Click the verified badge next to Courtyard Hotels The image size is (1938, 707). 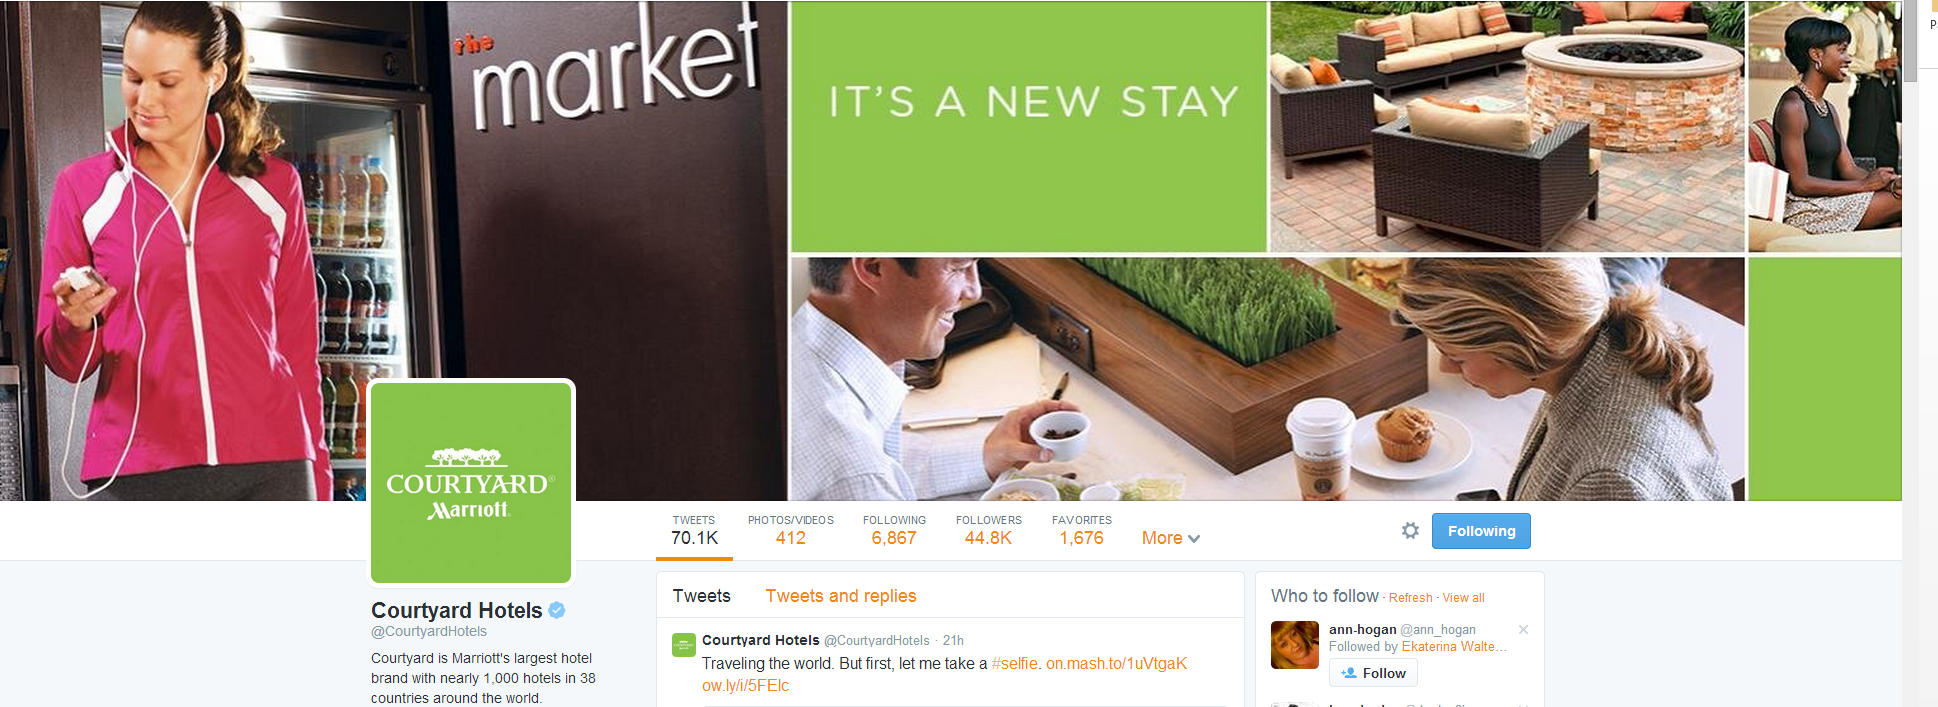point(557,610)
